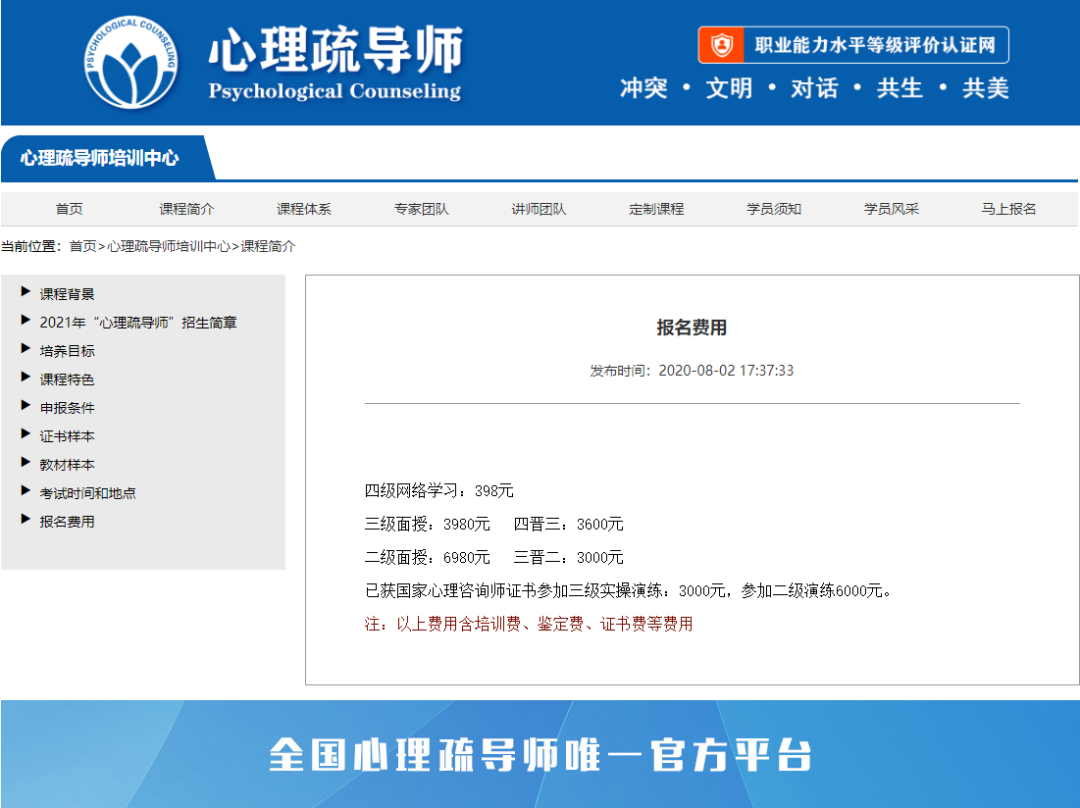
Task: Open 专家团队 menu item
Action: [x=422, y=209]
